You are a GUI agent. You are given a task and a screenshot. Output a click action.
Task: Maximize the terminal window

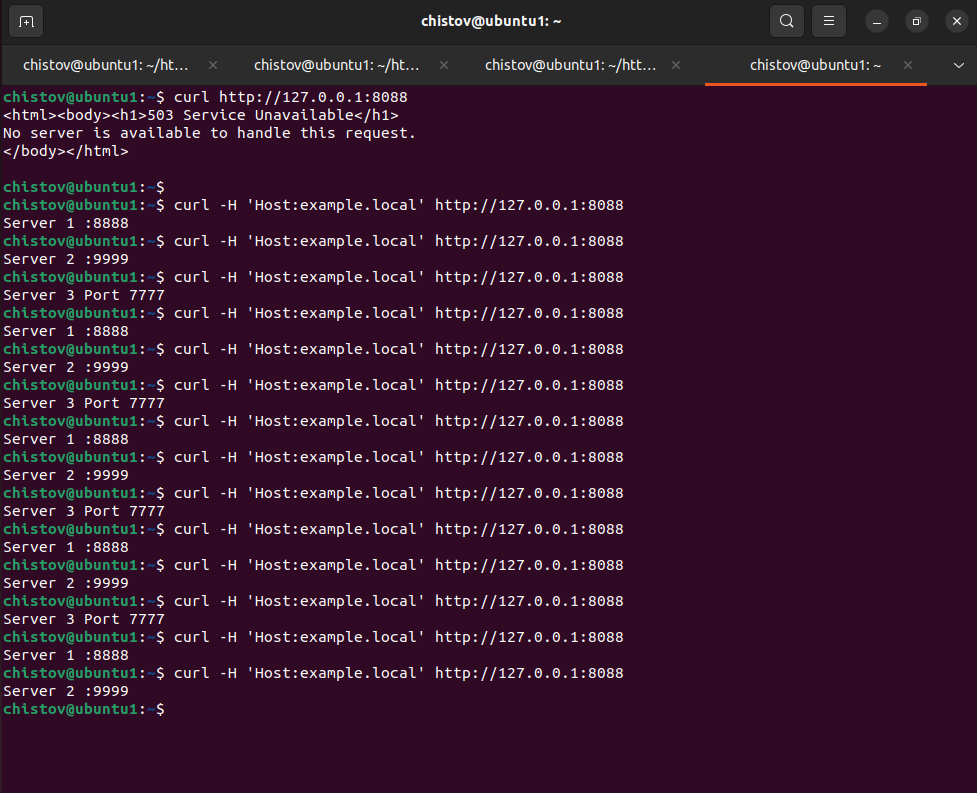915,20
